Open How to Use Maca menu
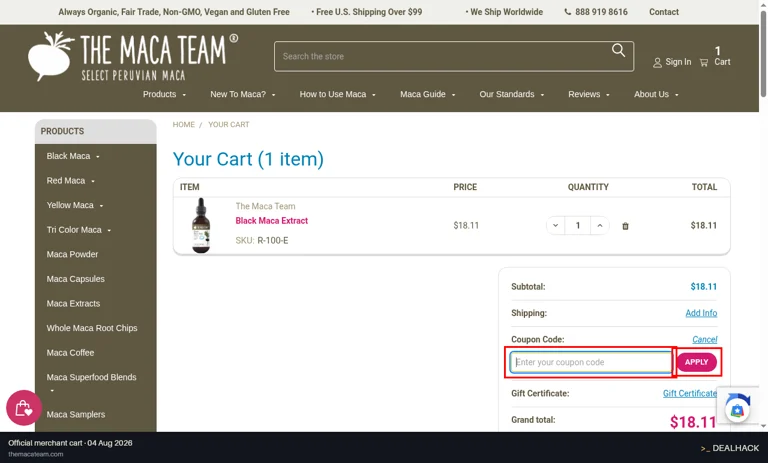This screenshot has height=463, width=768. pos(337,94)
